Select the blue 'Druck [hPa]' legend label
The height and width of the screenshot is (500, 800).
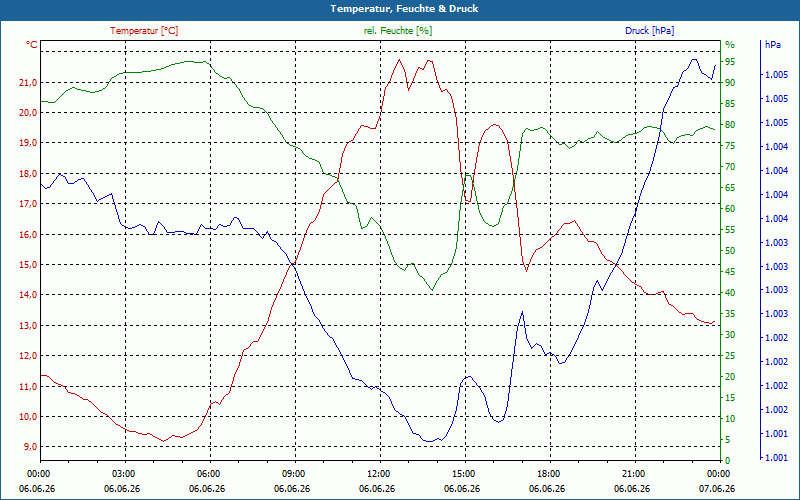point(649,31)
